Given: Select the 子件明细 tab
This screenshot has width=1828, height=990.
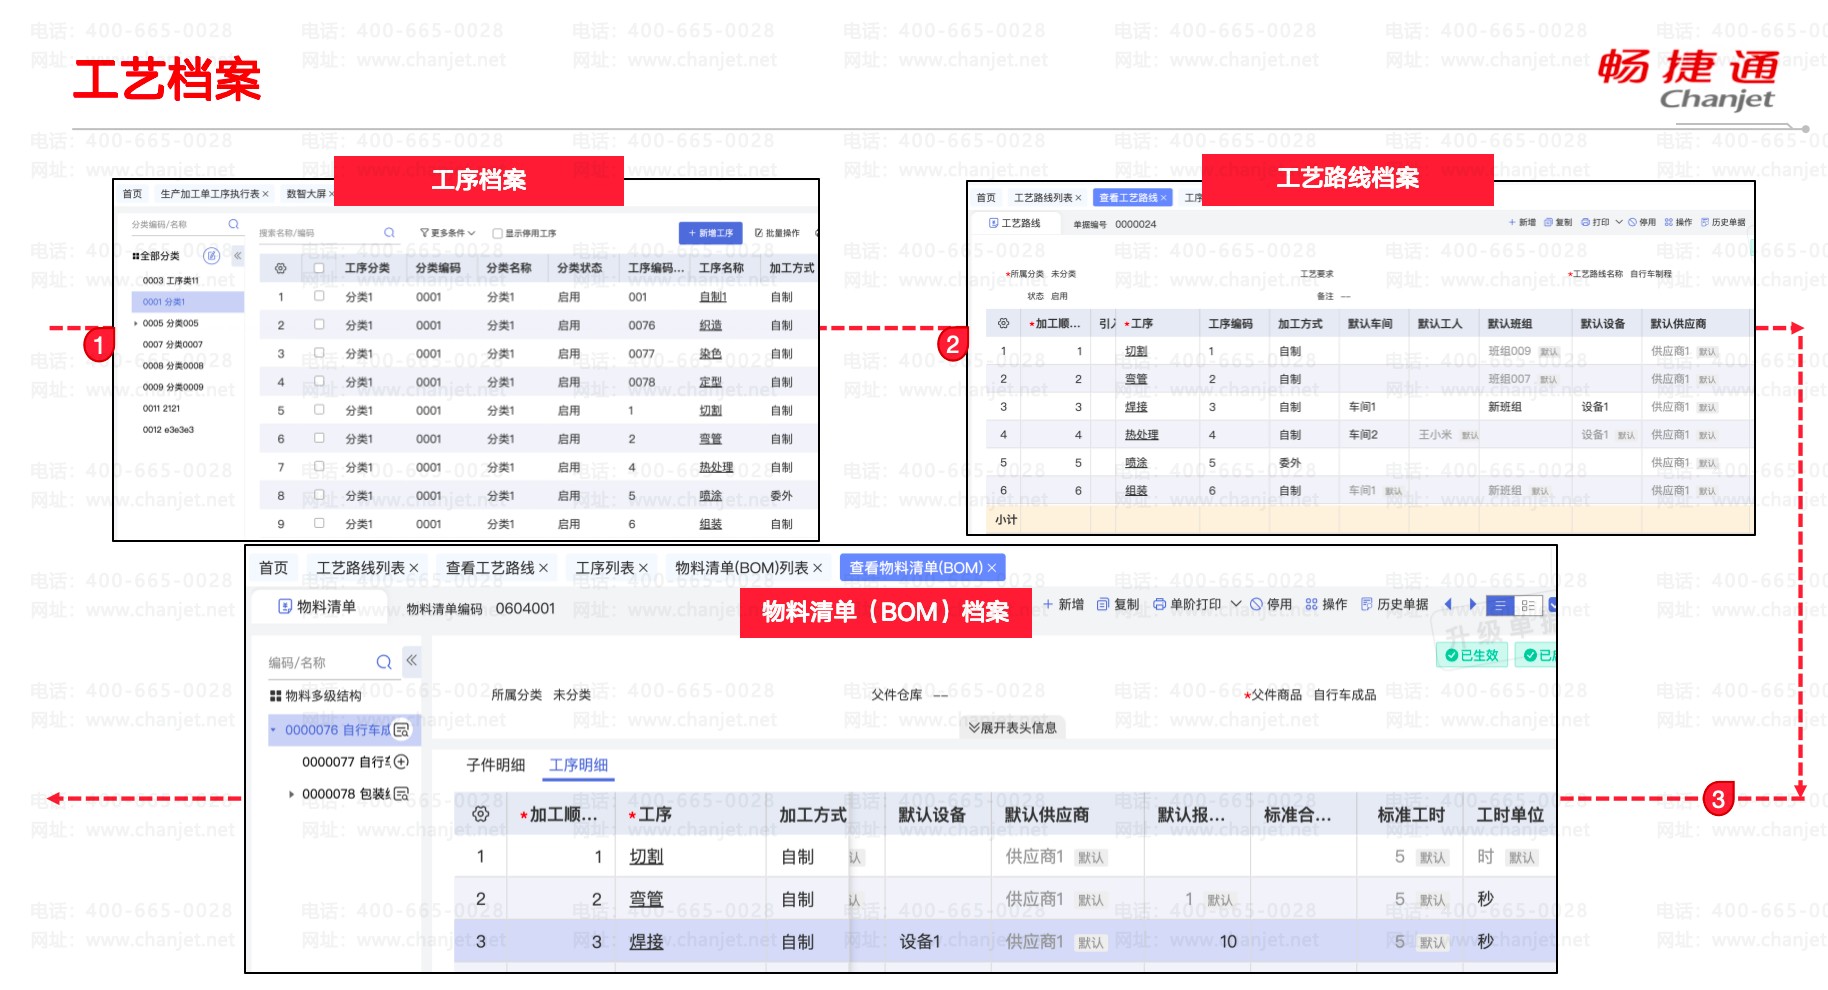Looking at the screenshot, I should point(495,765).
